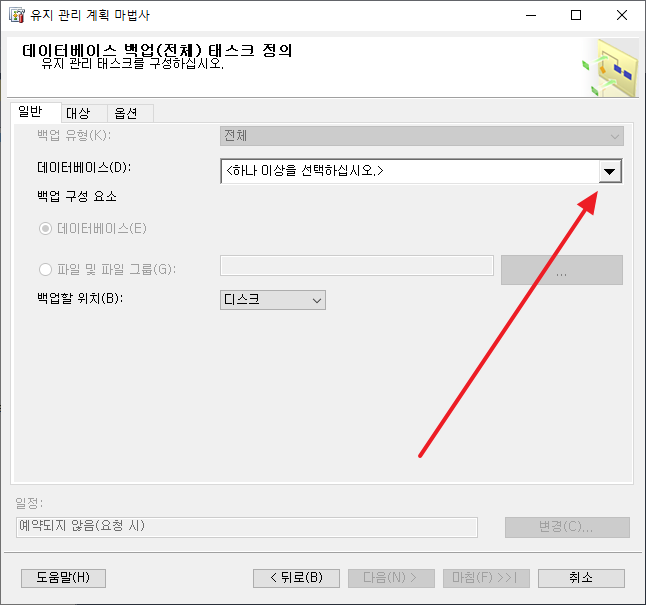Click the file groups text field
Image resolution: width=646 pixels, height=605 pixels.
coord(357,265)
